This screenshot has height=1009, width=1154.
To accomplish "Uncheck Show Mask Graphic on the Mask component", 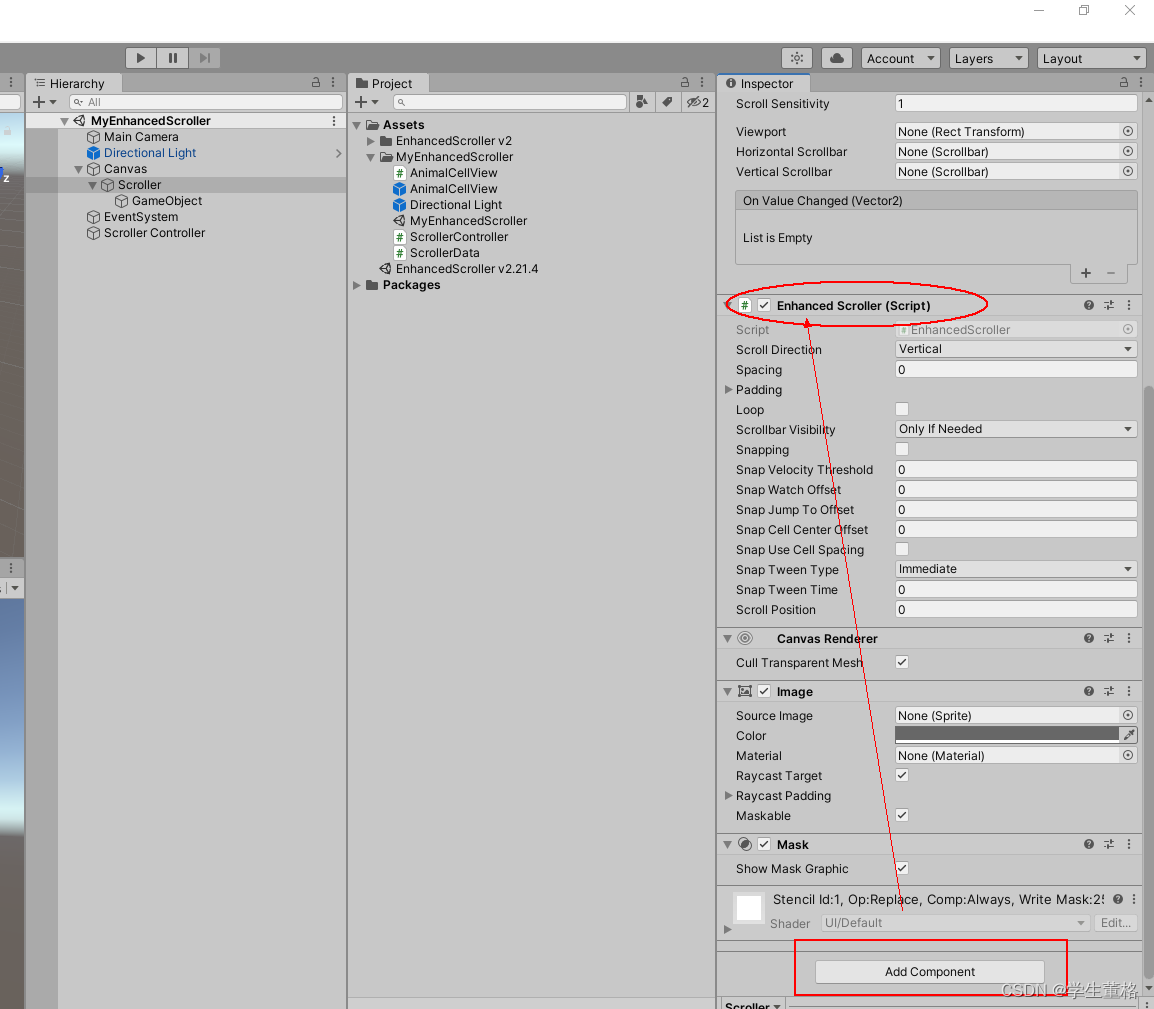I will [x=901, y=868].
